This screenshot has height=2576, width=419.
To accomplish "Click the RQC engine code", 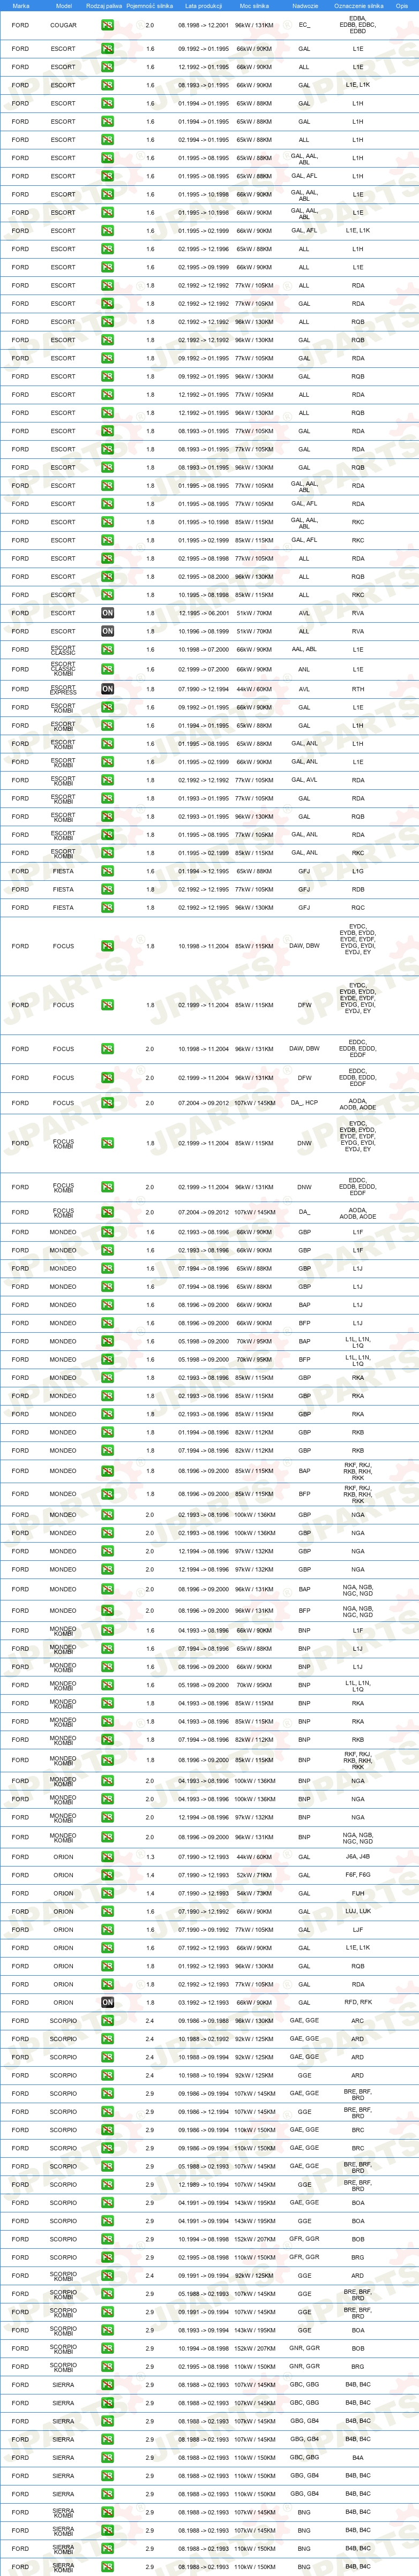I will click(358, 907).
